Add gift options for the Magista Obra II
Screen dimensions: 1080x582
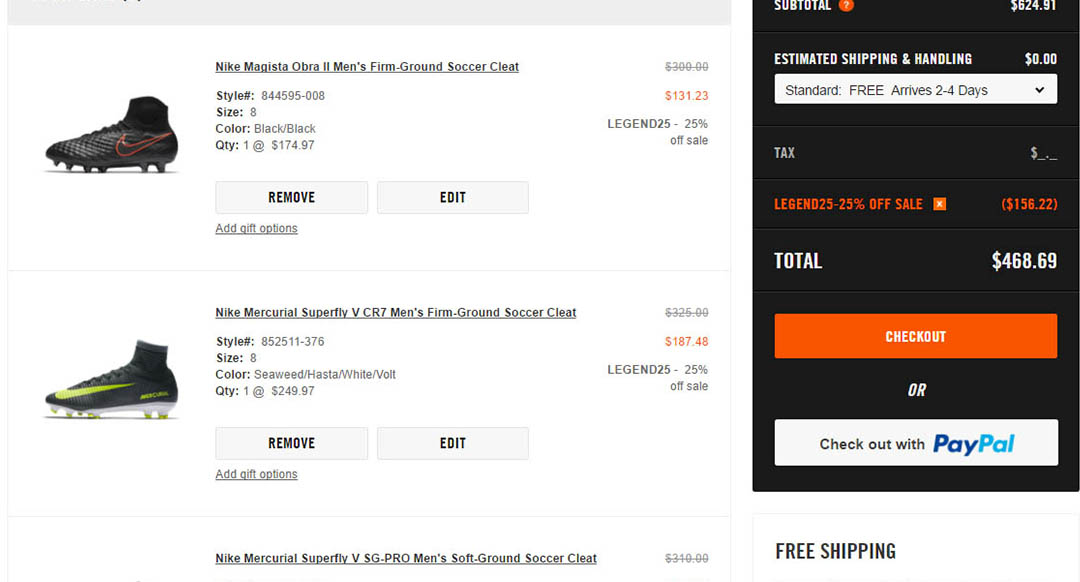256,228
